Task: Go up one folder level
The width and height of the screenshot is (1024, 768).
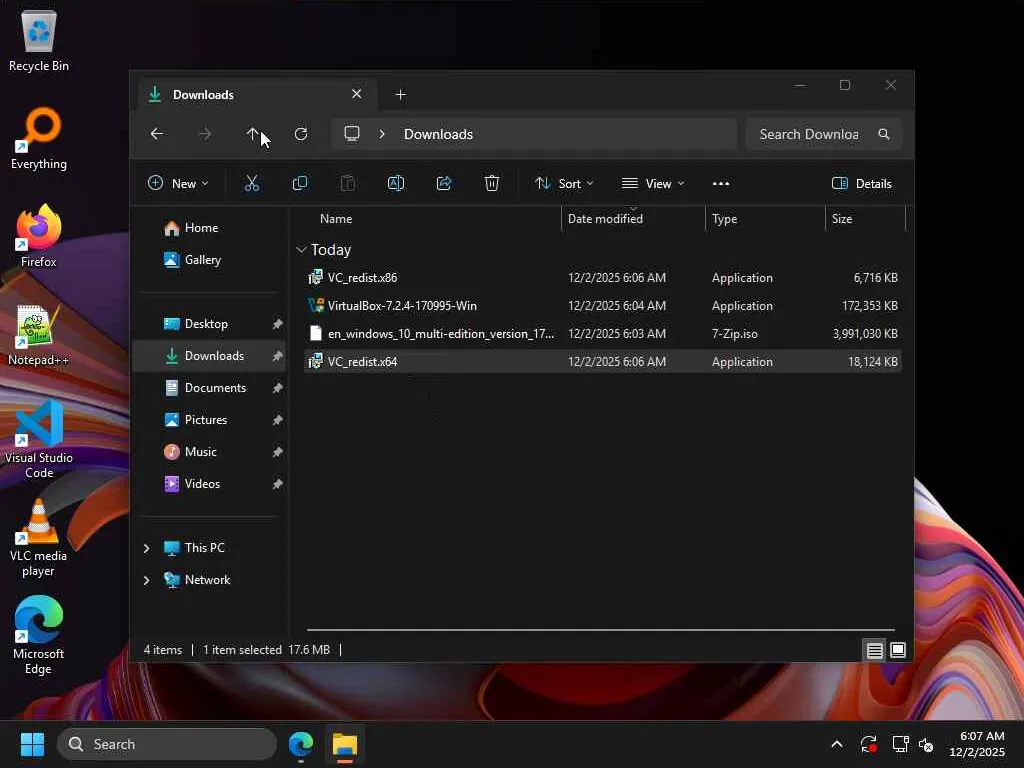Action: 253,134
